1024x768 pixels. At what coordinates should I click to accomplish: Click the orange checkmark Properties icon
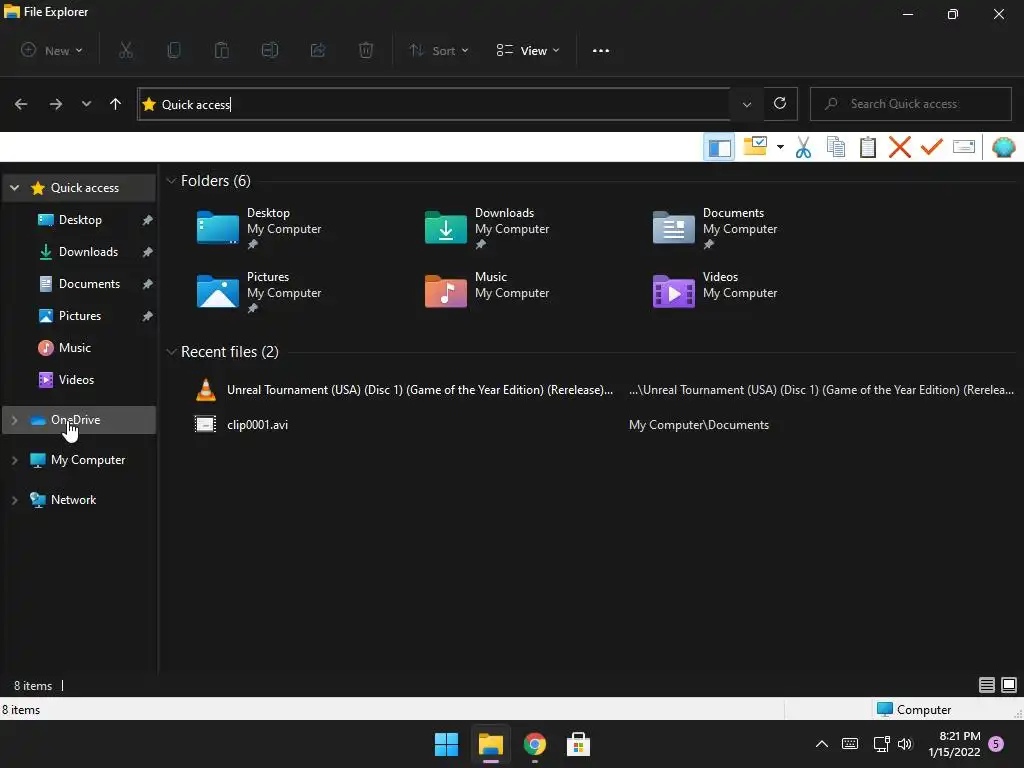coord(931,146)
